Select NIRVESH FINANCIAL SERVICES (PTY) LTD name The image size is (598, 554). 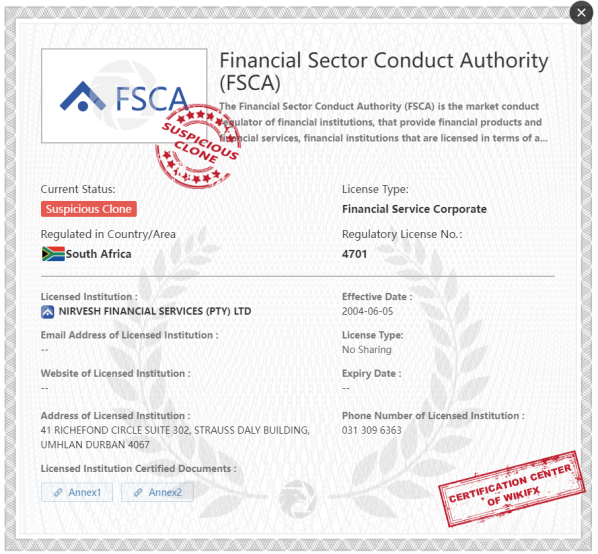click(155, 311)
